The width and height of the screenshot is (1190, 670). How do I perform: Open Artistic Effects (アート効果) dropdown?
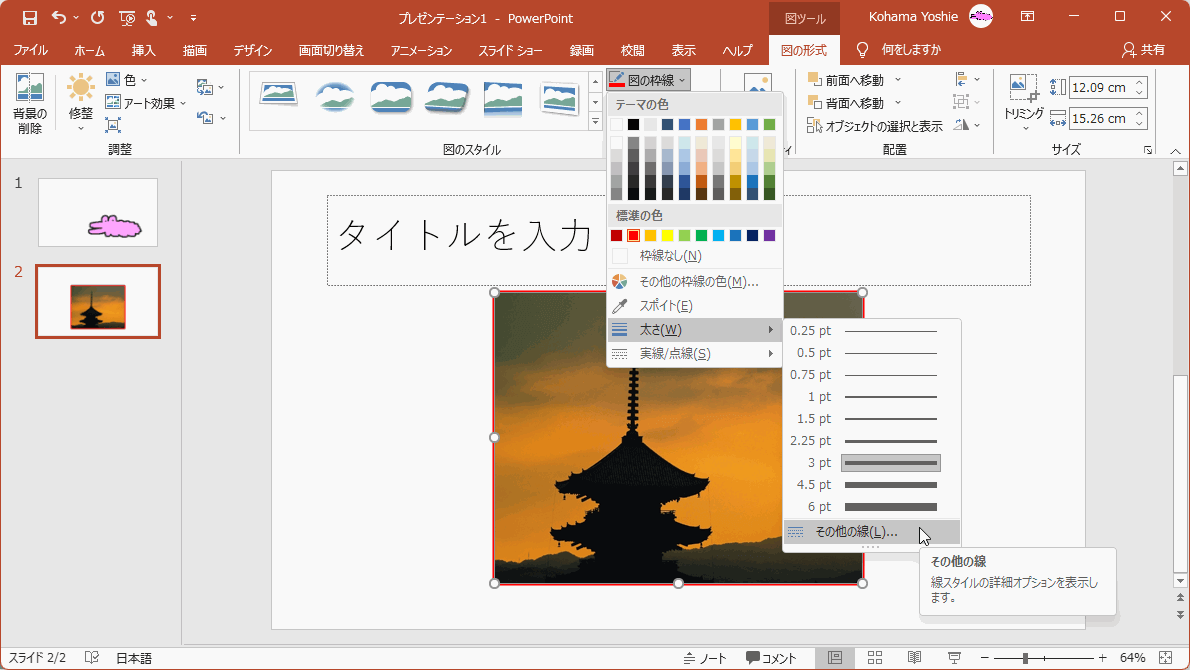(145, 103)
